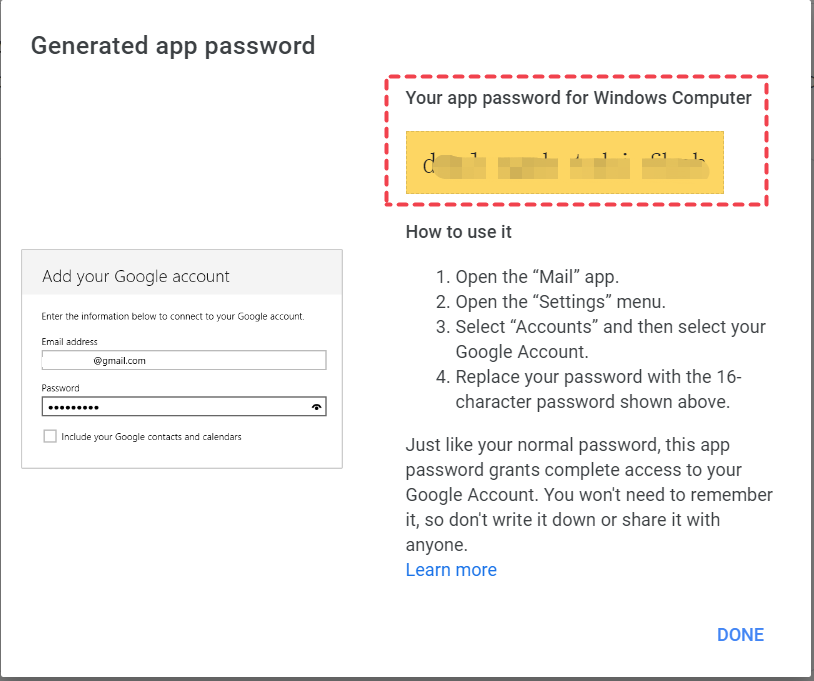Click the Password label above the field
Screen dimensions: 814x681
pyautogui.click(x=60, y=388)
